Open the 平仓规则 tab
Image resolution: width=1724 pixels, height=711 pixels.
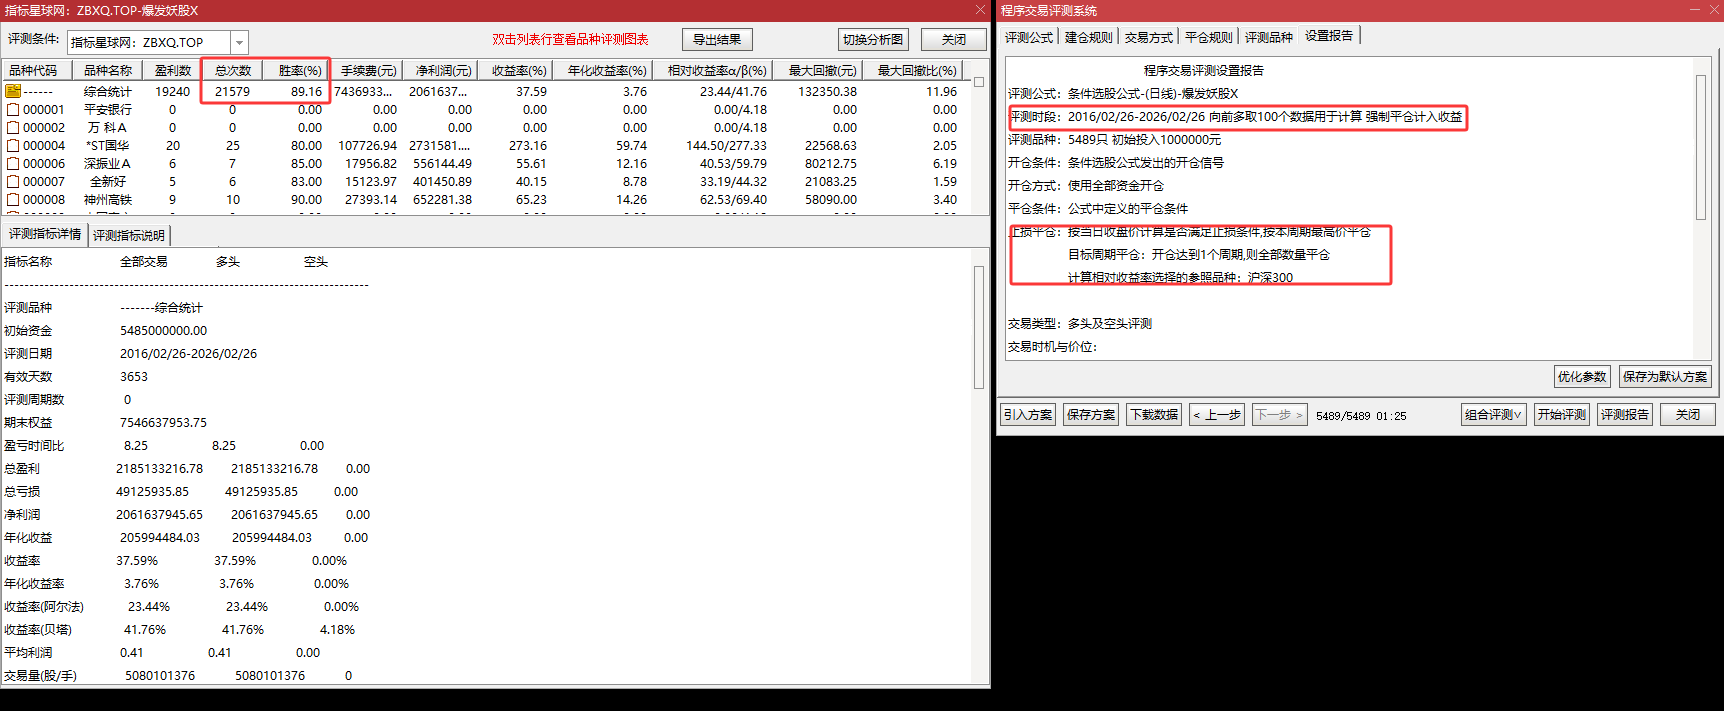coord(1208,37)
